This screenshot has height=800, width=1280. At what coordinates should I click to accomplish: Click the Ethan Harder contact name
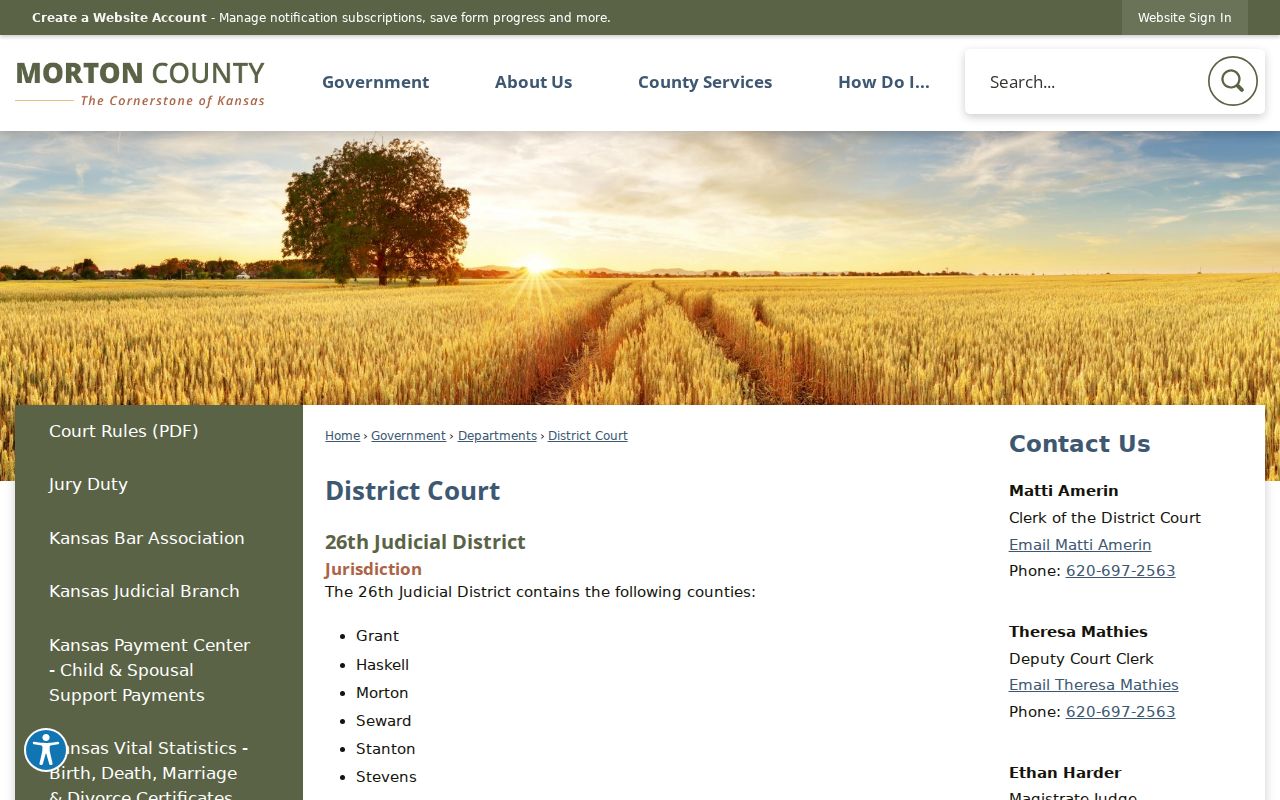[1064, 773]
